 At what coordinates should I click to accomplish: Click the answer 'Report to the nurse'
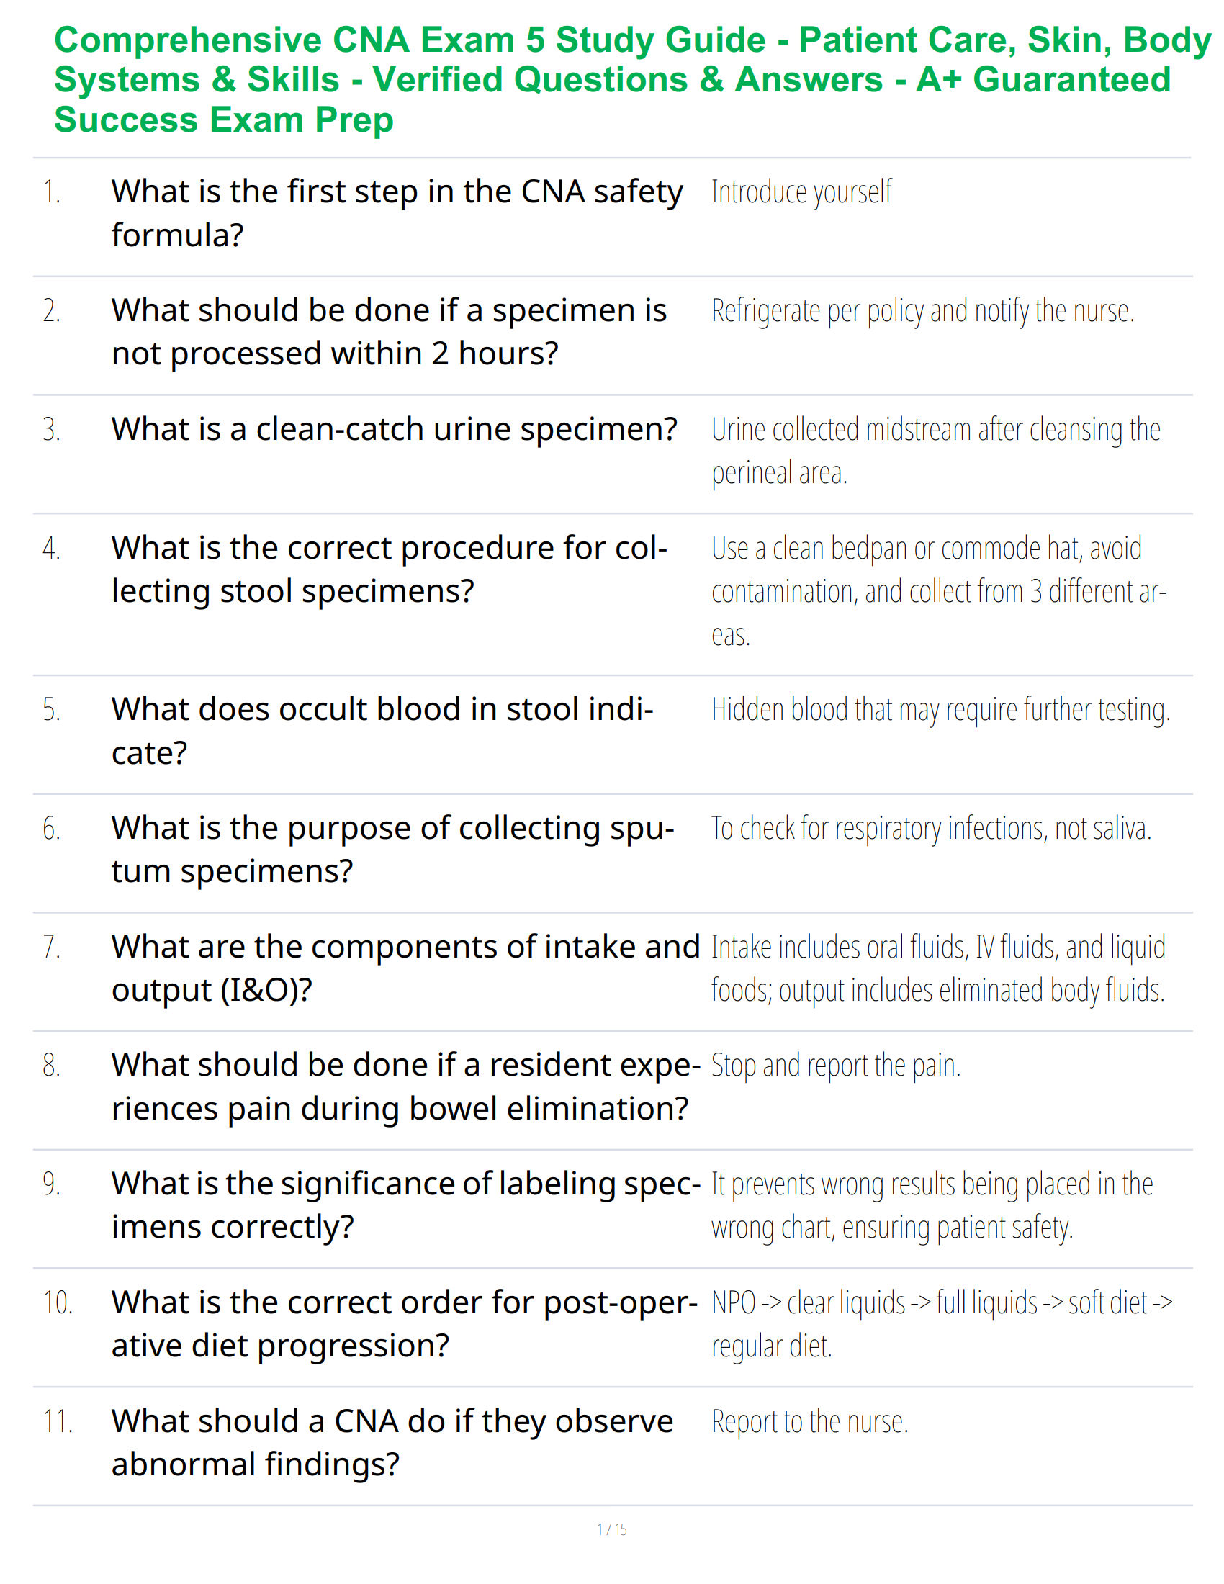pyautogui.click(x=810, y=1422)
